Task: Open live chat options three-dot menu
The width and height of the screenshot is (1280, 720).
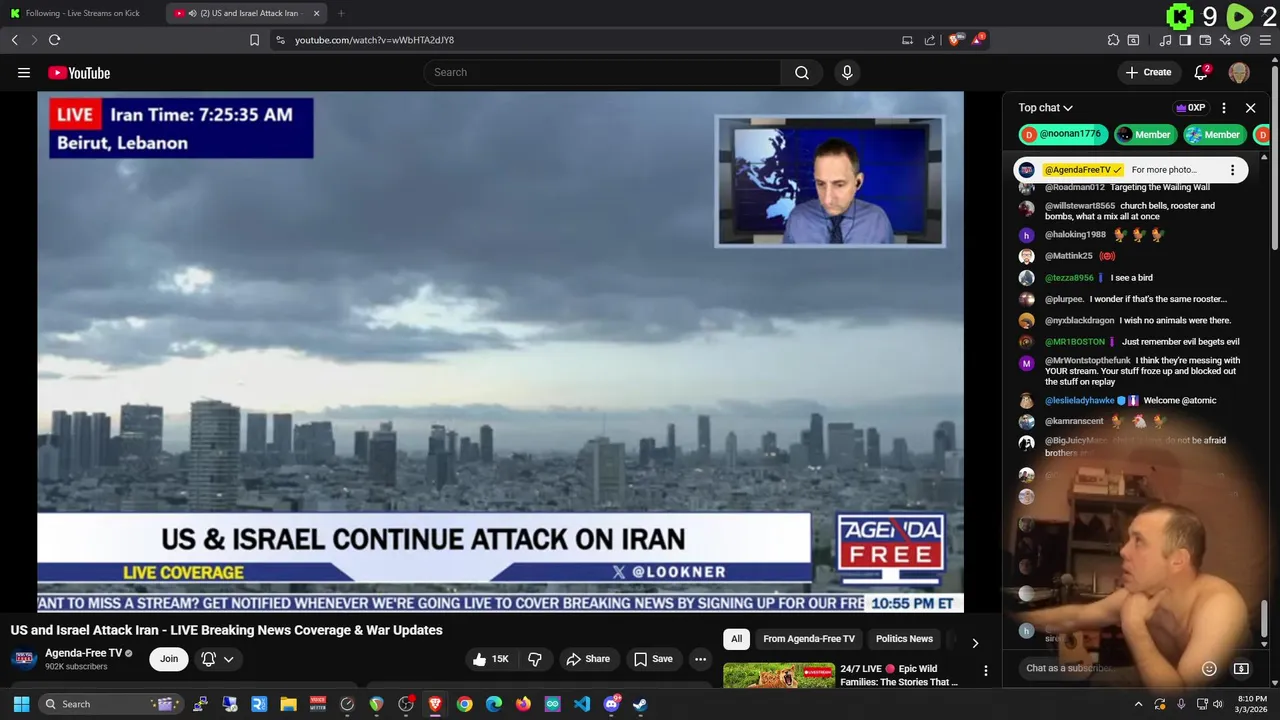Action: (x=1223, y=108)
